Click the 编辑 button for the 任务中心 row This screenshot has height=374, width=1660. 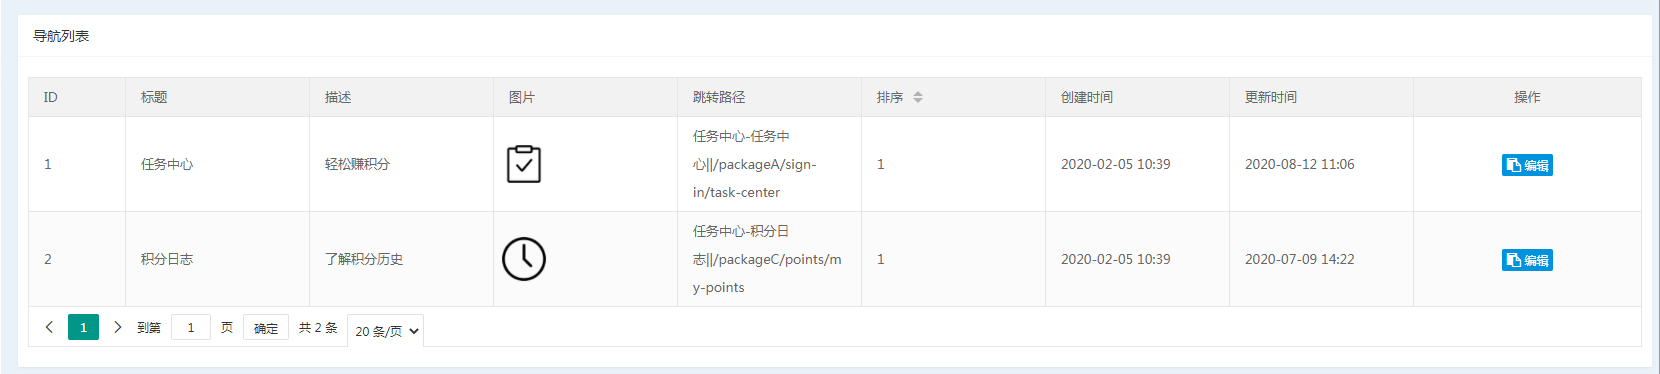point(1527,165)
